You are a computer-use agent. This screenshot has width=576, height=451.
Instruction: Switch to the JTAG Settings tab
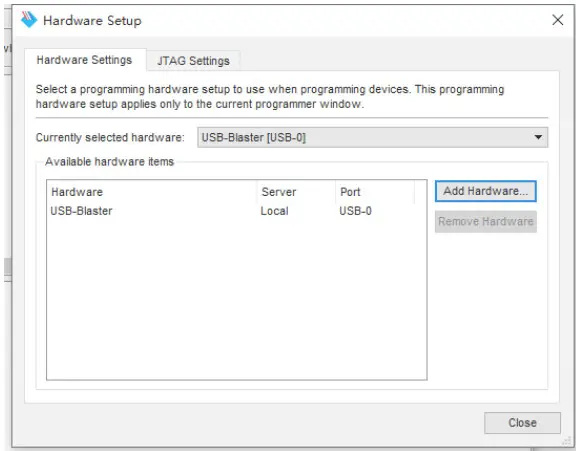pyautogui.click(x=193, y=61)
